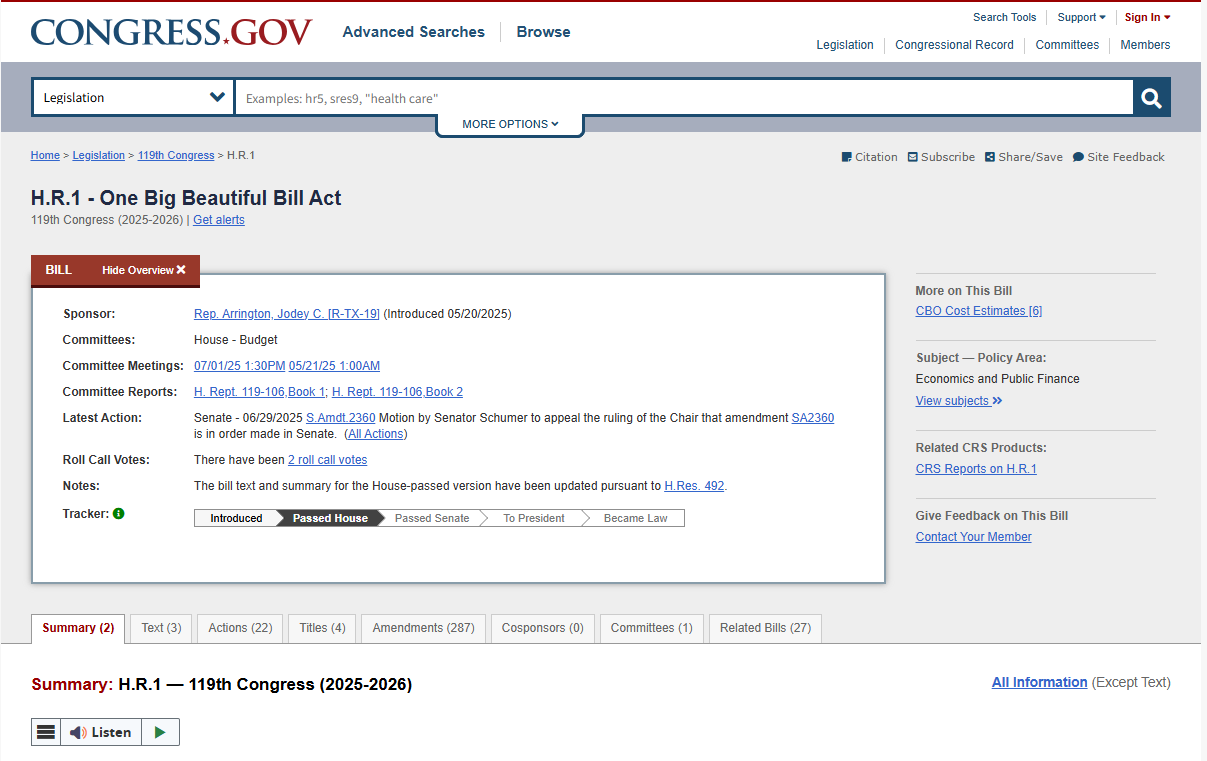Click the Became Law tracker step
The width and height of the screenshot is (1207, 761).
[636, 518]
